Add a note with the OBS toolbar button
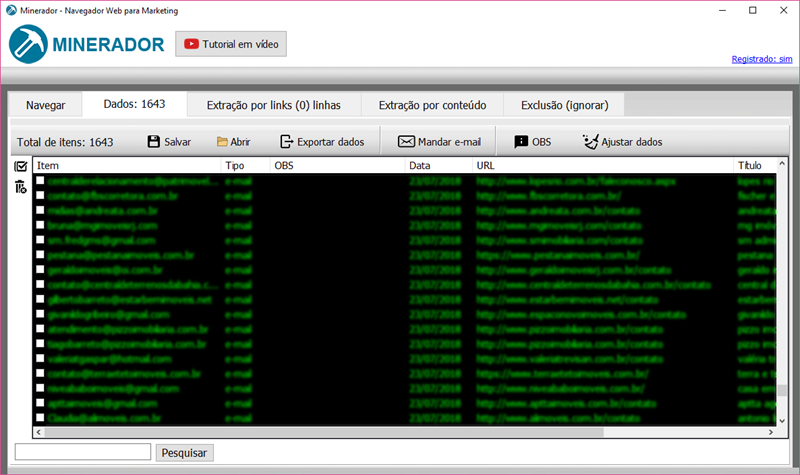This screenshot has height=475, width=800. [533, 142]
